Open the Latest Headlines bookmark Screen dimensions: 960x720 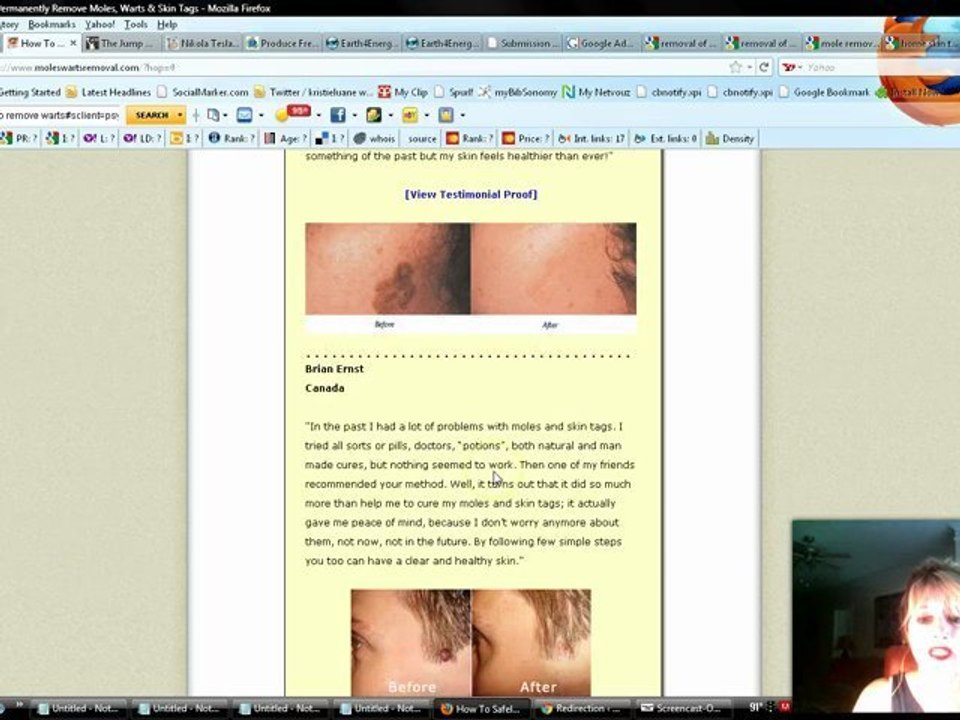click(x=109, y=92)
